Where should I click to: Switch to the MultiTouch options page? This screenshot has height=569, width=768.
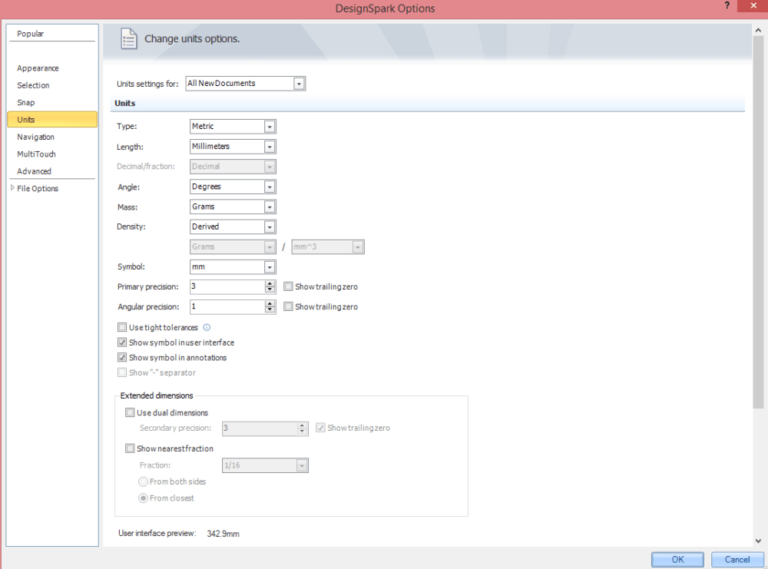(36, 154)
